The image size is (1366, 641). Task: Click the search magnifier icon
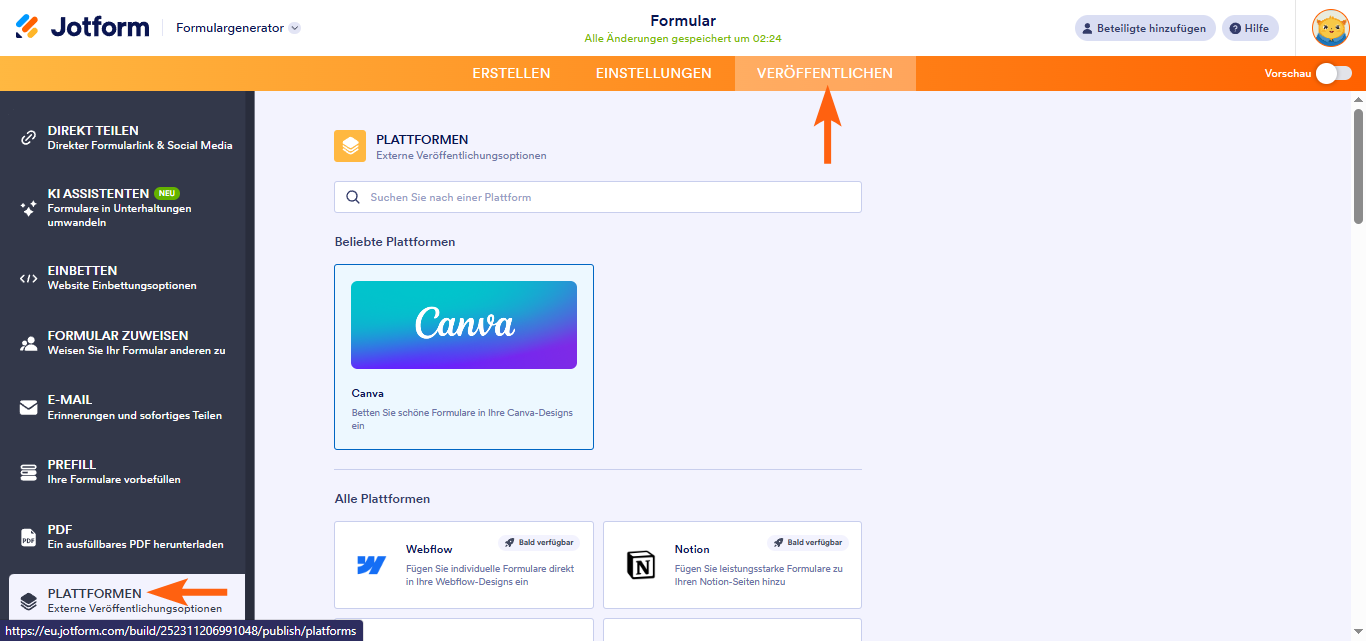point(352,197)
